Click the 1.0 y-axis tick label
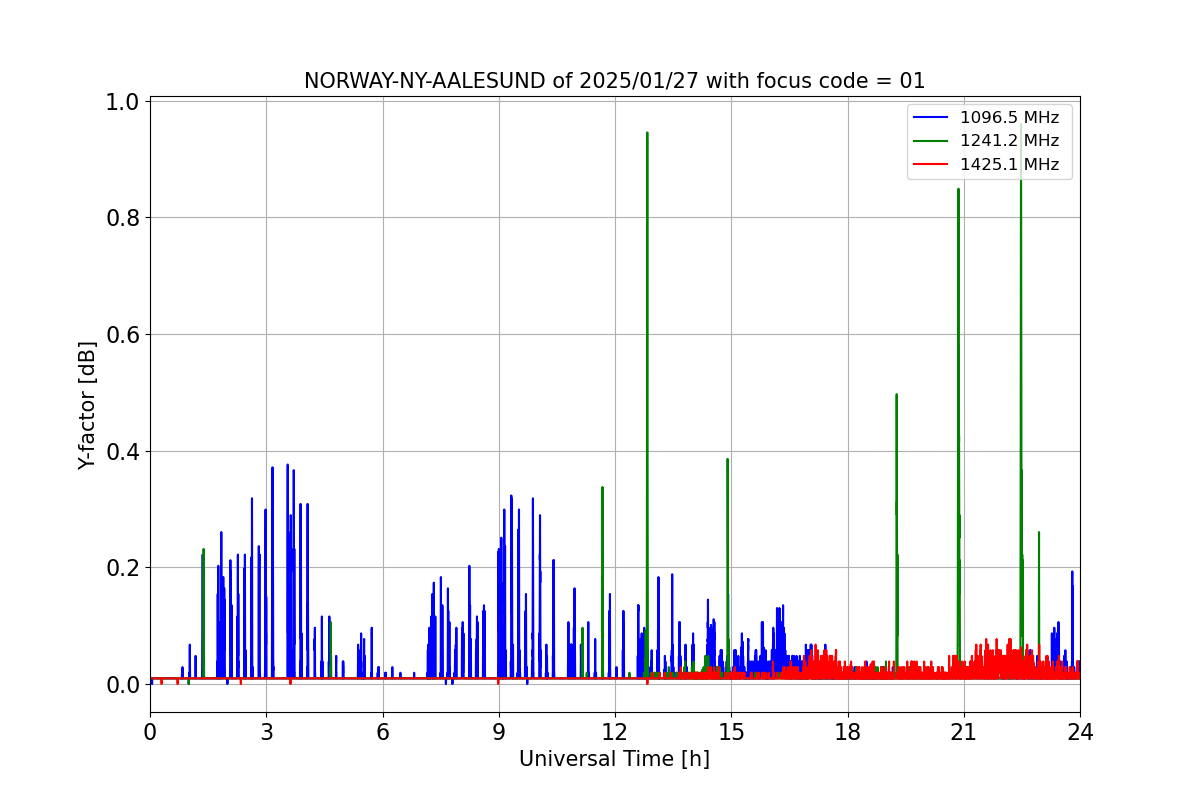Screen dimensions: 1200x800 pyautogui.click(x=123, y=102)
